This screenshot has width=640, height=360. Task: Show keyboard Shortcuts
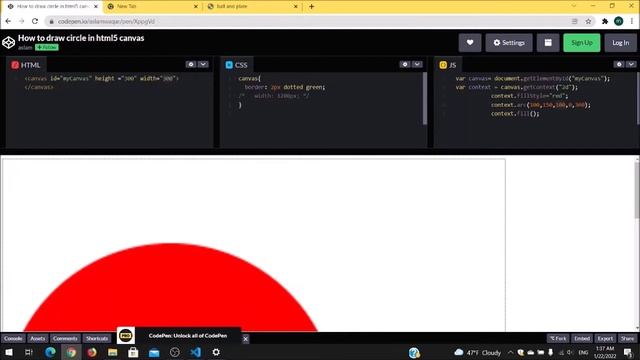pyautogui.click(x=97, y=338)
